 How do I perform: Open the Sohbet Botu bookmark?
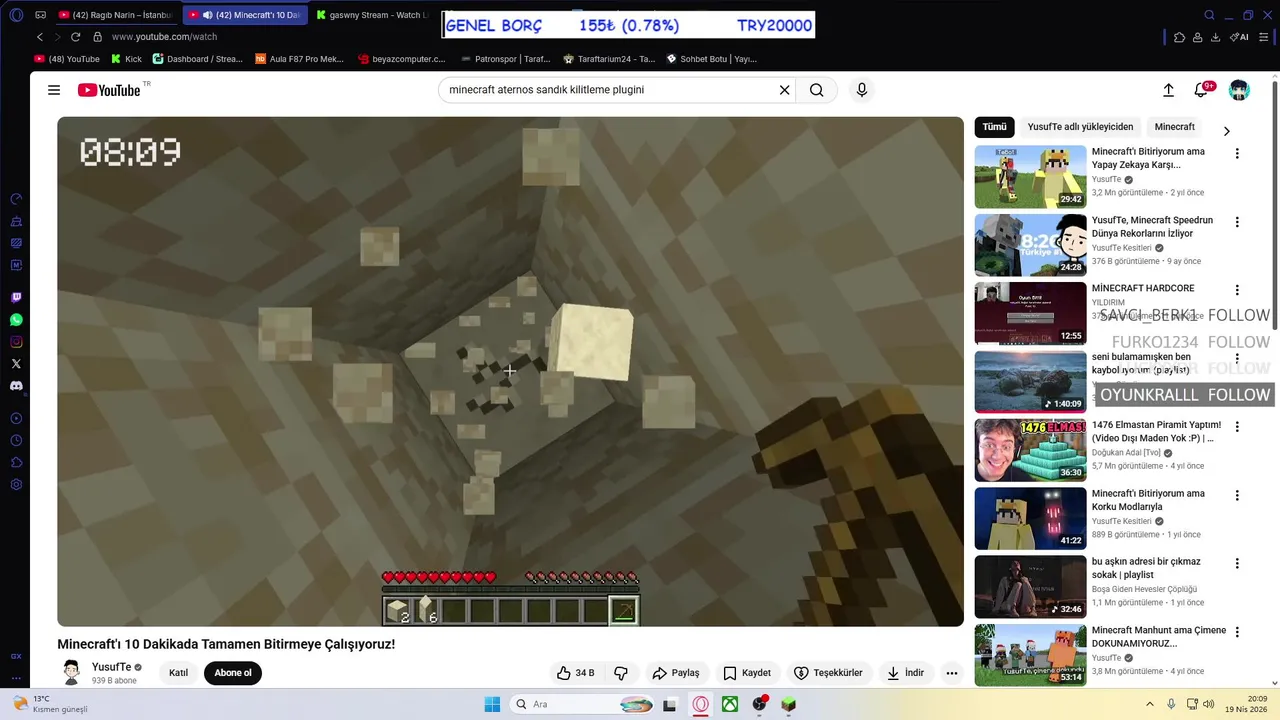711,59
